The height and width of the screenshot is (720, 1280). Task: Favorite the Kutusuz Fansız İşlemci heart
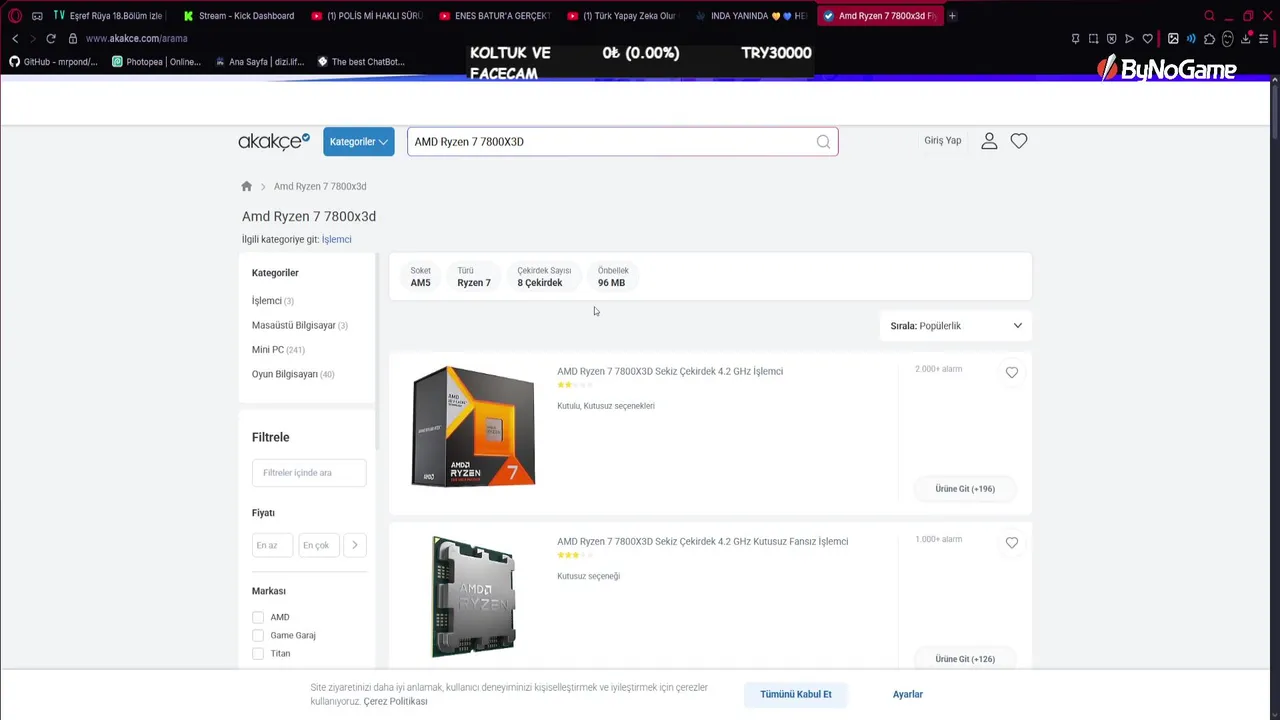[x=1012, y=542]
